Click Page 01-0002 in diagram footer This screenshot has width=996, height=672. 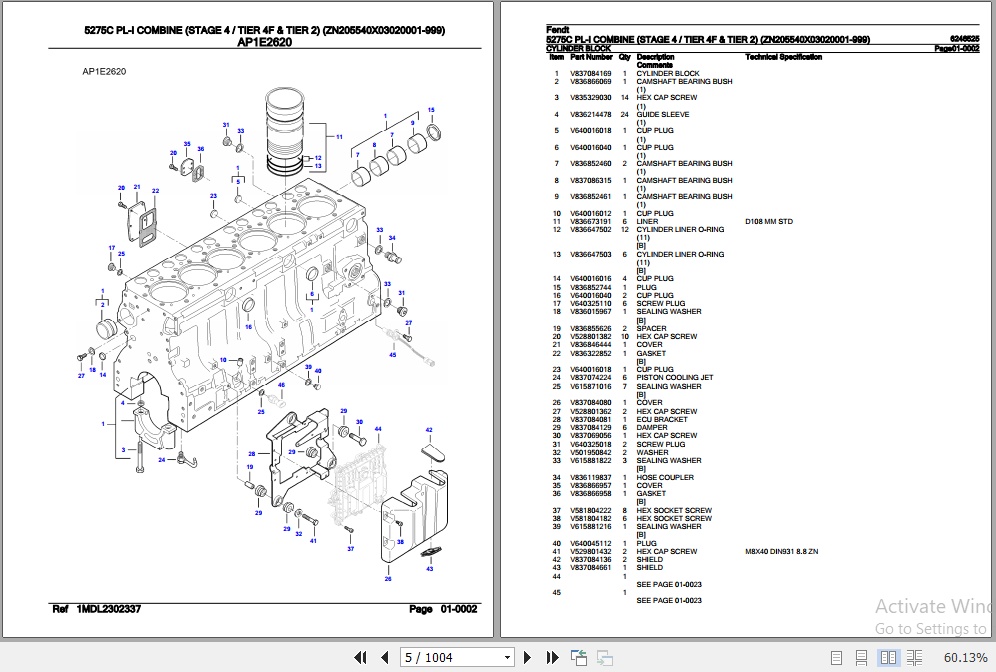[443, 609]
